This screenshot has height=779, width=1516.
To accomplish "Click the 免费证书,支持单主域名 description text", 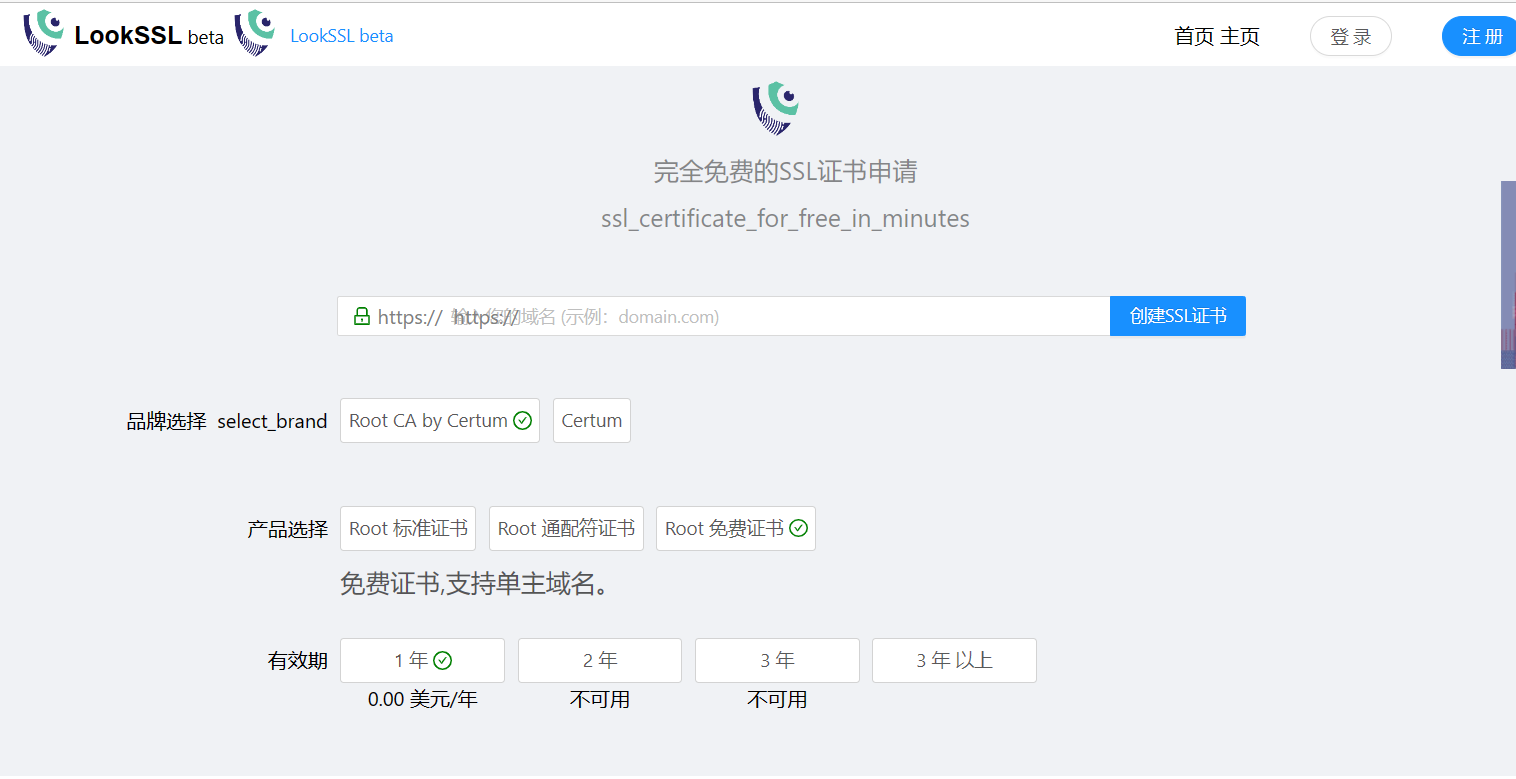I will (475, 584).
